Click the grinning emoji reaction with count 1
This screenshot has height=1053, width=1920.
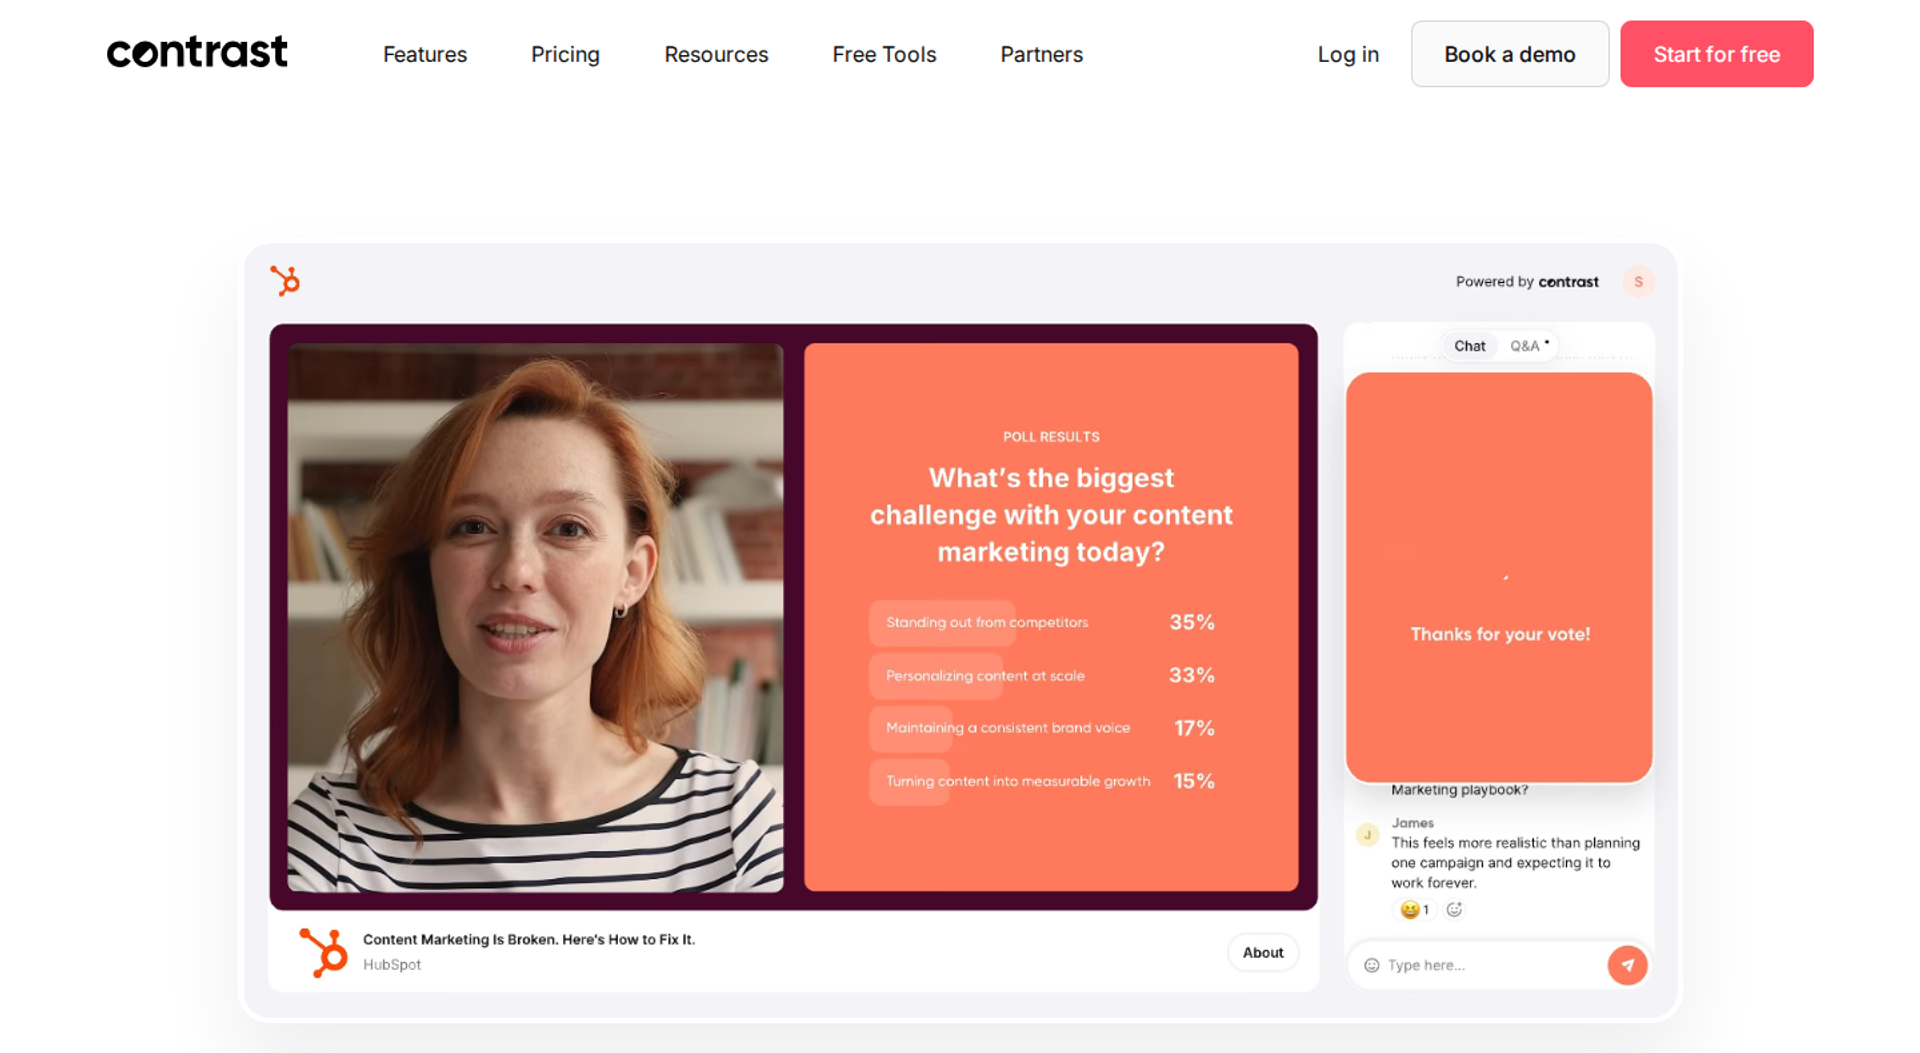tap(1414, 909)
